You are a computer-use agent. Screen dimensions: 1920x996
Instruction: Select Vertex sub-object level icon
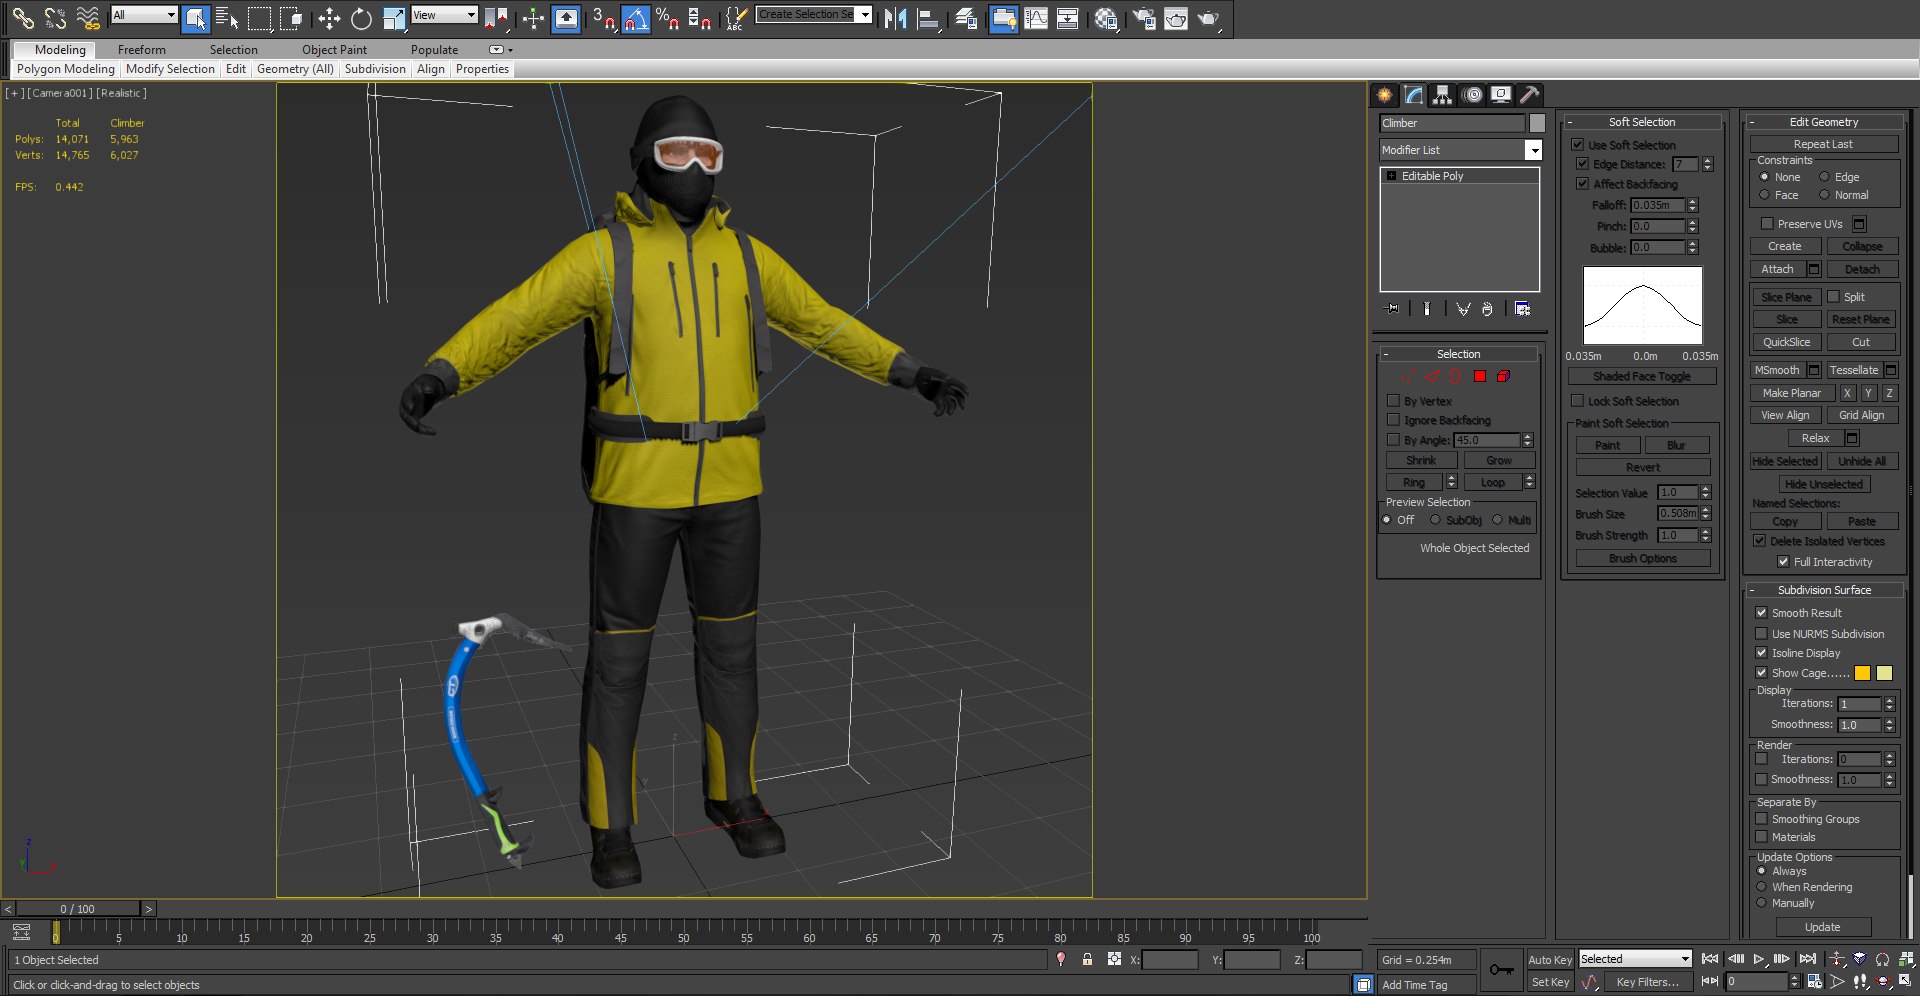tap(1408, 376)
